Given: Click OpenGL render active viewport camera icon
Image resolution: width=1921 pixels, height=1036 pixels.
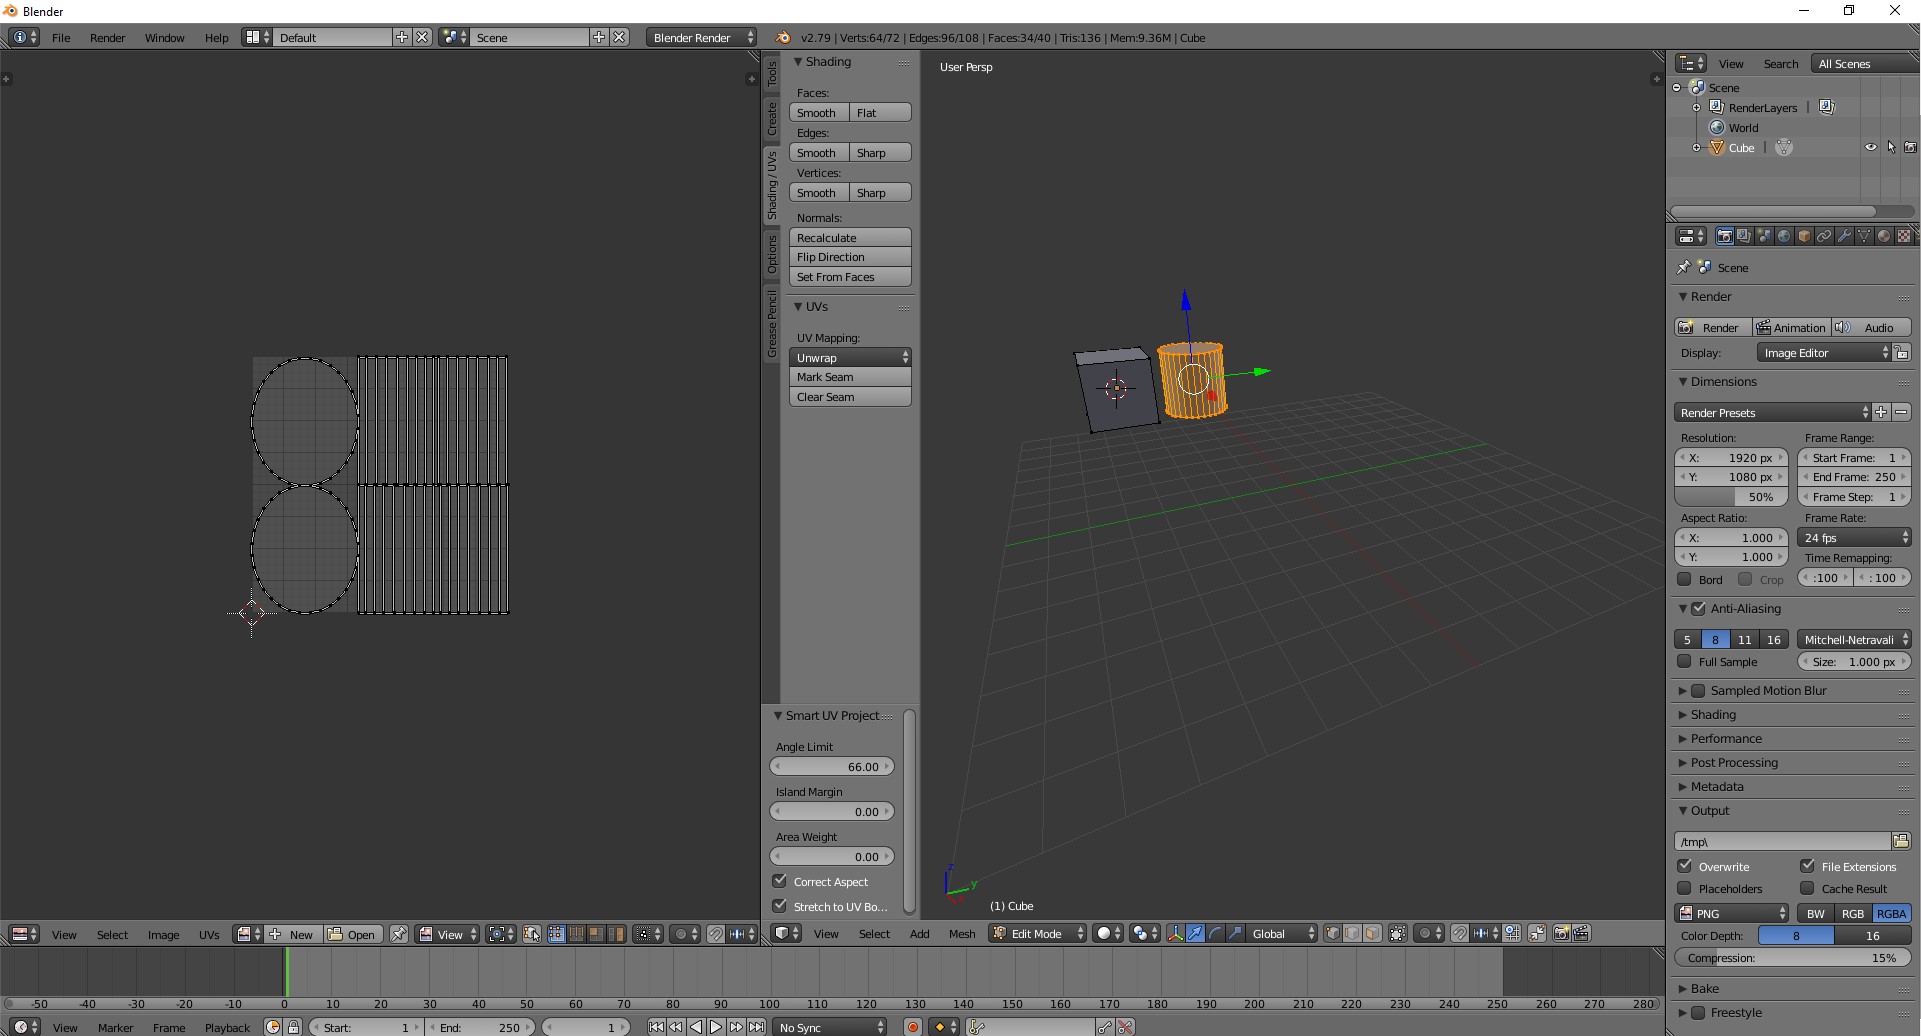Looking at the screenshot, I should [1561, 933].
